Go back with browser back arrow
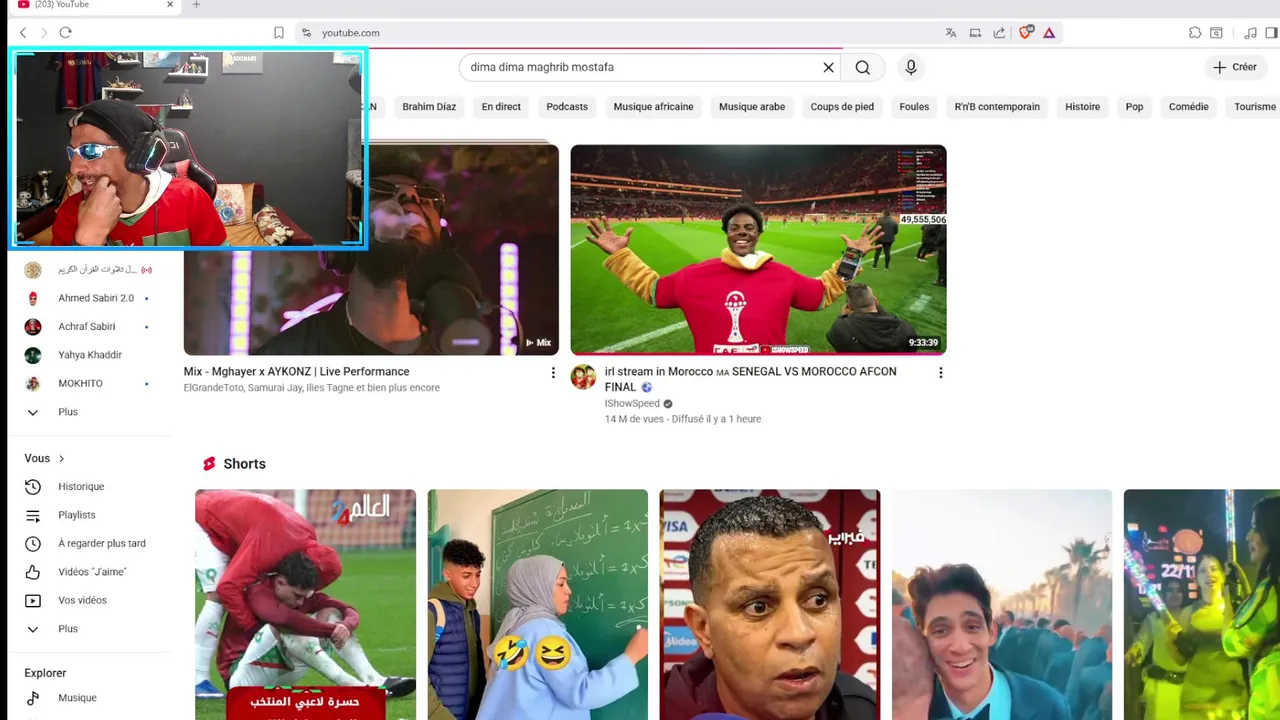This screenshot has height=720, width=1280. [23, 33]
